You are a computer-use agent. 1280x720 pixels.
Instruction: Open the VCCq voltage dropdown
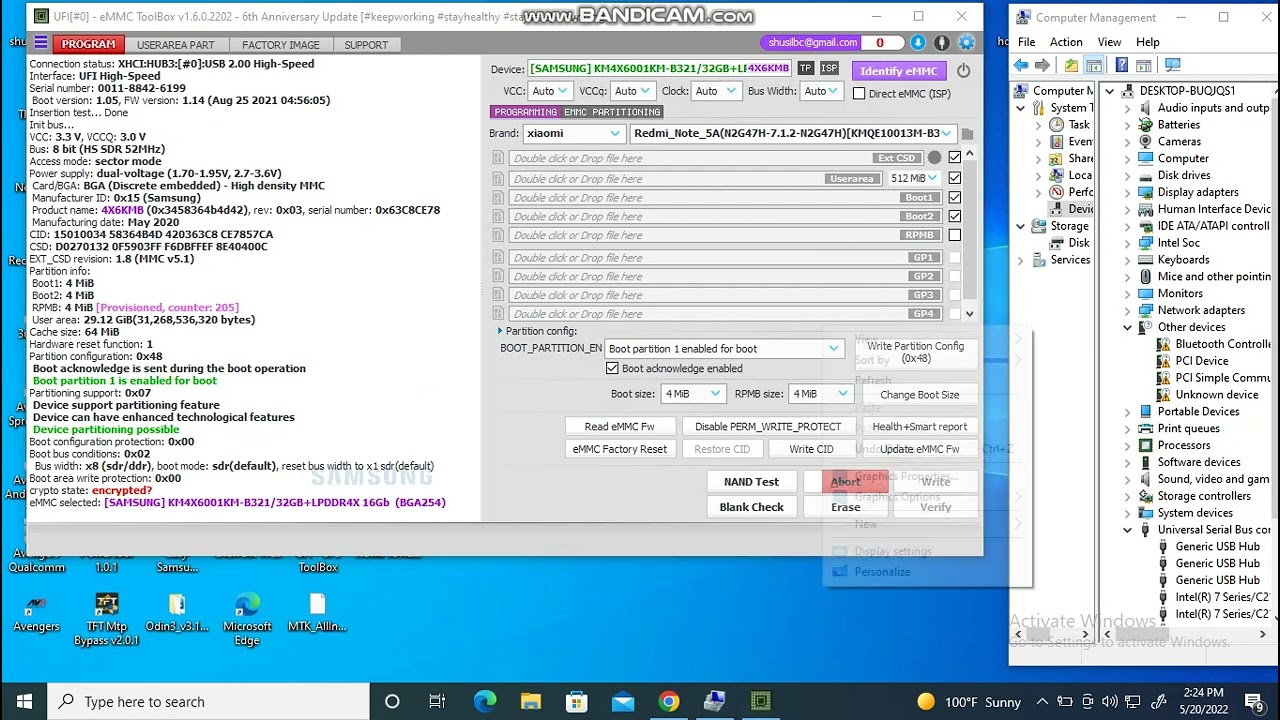tap(633, 91)
